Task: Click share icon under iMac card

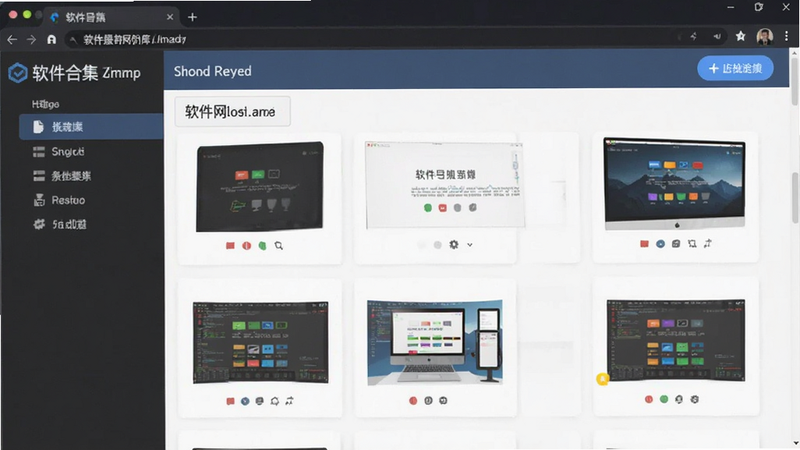Action: click(708, 244)
